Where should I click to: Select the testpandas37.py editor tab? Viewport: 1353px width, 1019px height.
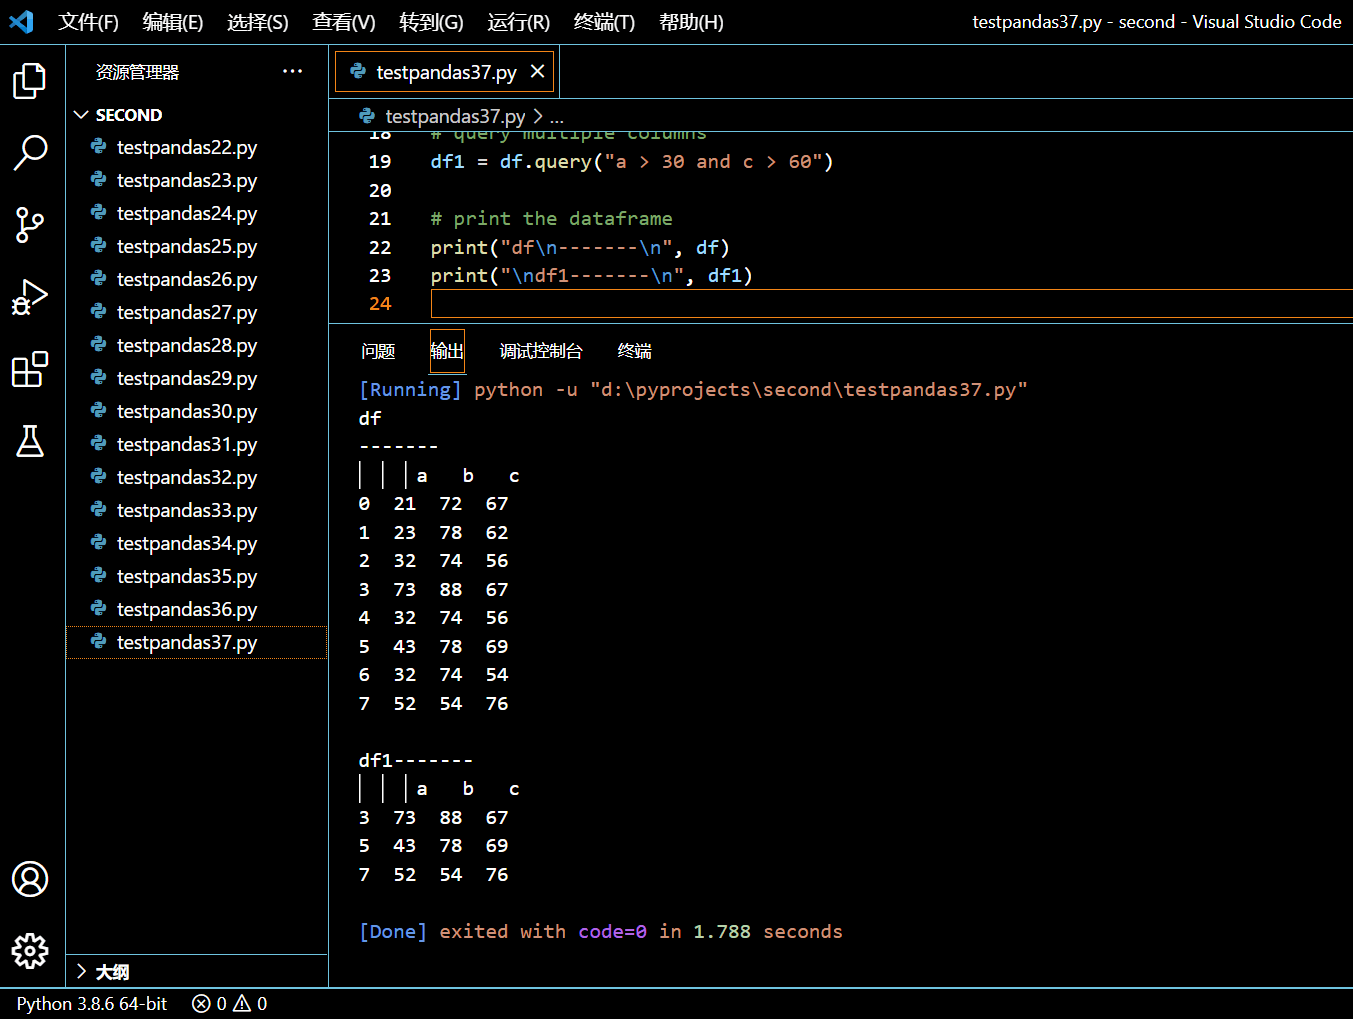click(x=444, y=72)
